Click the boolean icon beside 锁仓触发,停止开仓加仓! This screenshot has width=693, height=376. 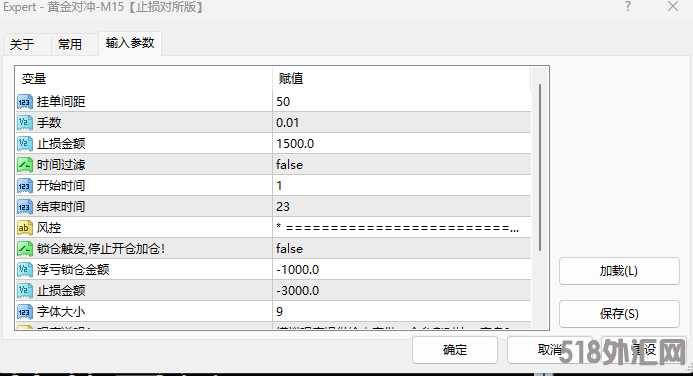[x=25, y=249]
